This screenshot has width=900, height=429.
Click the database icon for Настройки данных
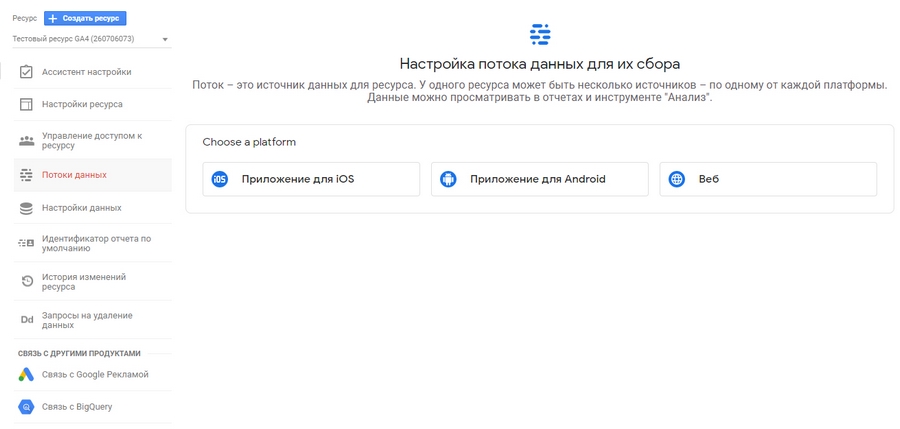tap(26, 208)
